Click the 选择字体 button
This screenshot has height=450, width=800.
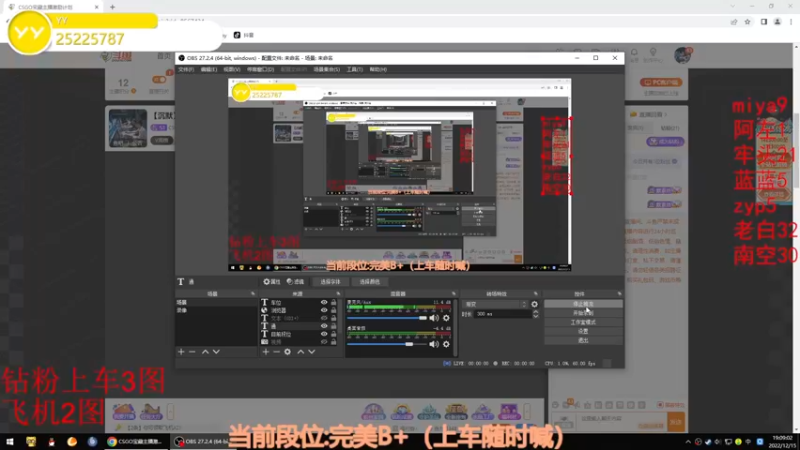tap(330, 282)
